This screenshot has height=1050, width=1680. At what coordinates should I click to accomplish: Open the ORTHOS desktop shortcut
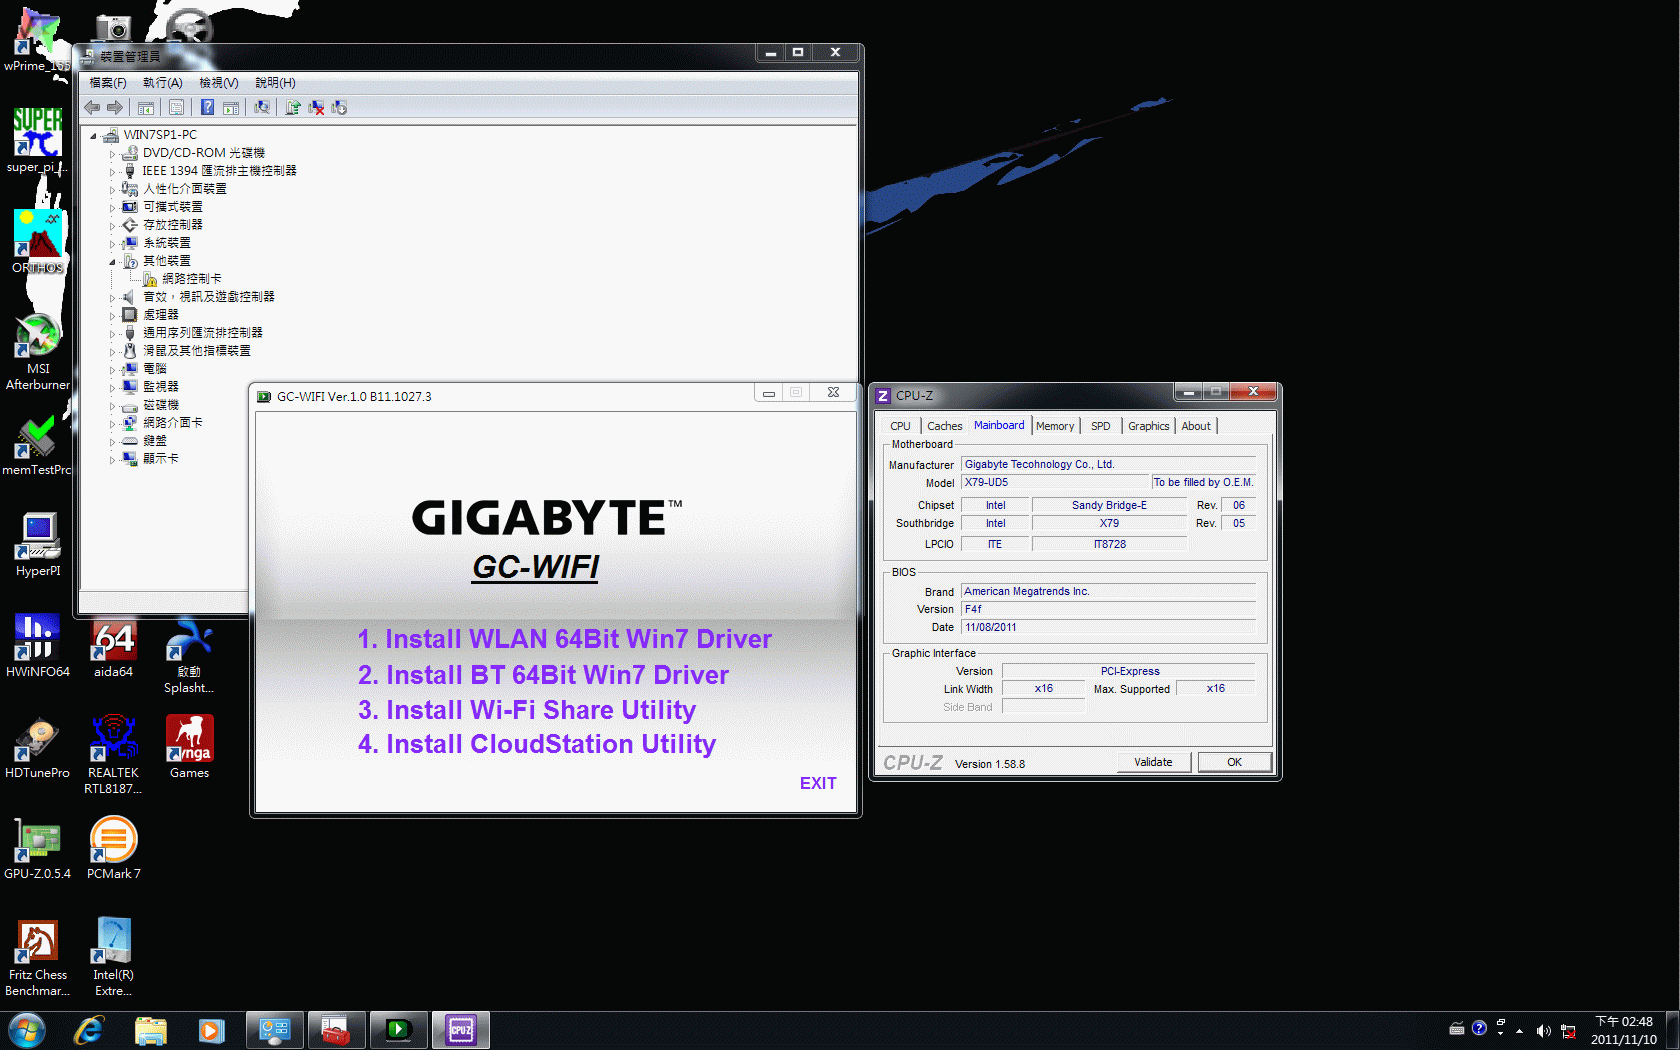pos(37,241)
